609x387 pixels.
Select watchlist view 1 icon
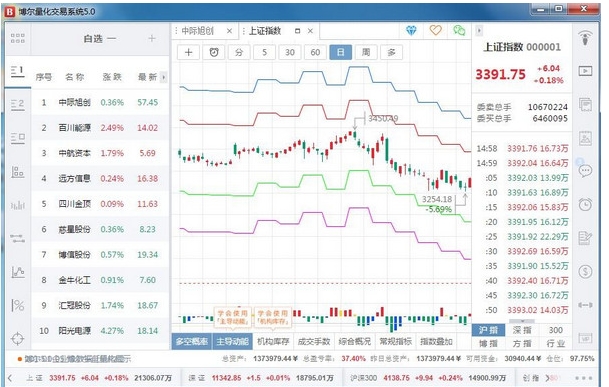(17, 71)
